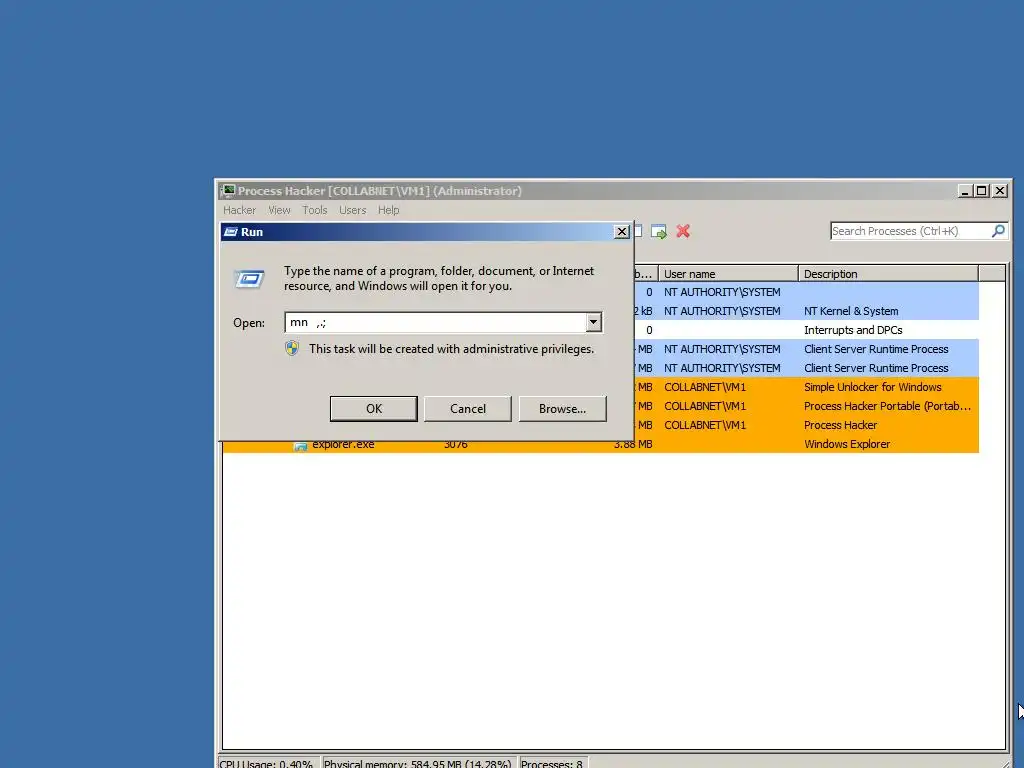The image size is (1024, 768).
Task: Click the 3.88 MB memory cell
Action: point(633,445)
